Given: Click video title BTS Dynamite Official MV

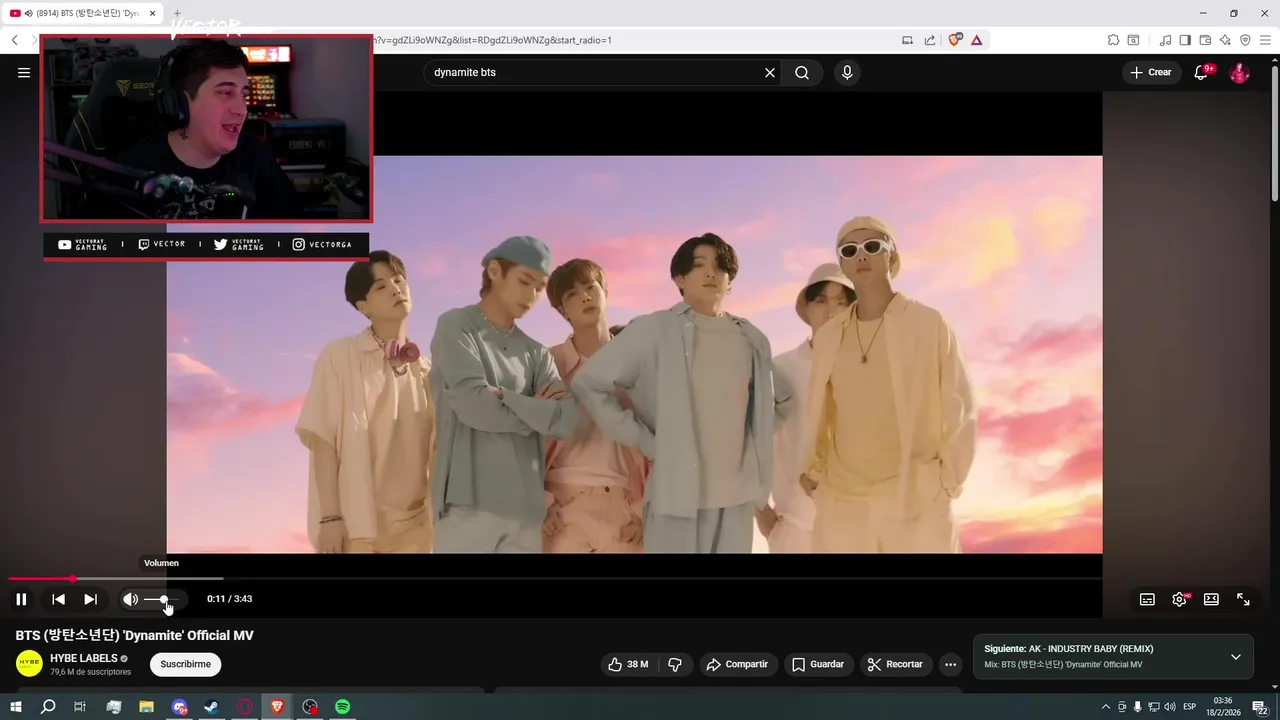Looking at the screenshot, I should [135, 635].
